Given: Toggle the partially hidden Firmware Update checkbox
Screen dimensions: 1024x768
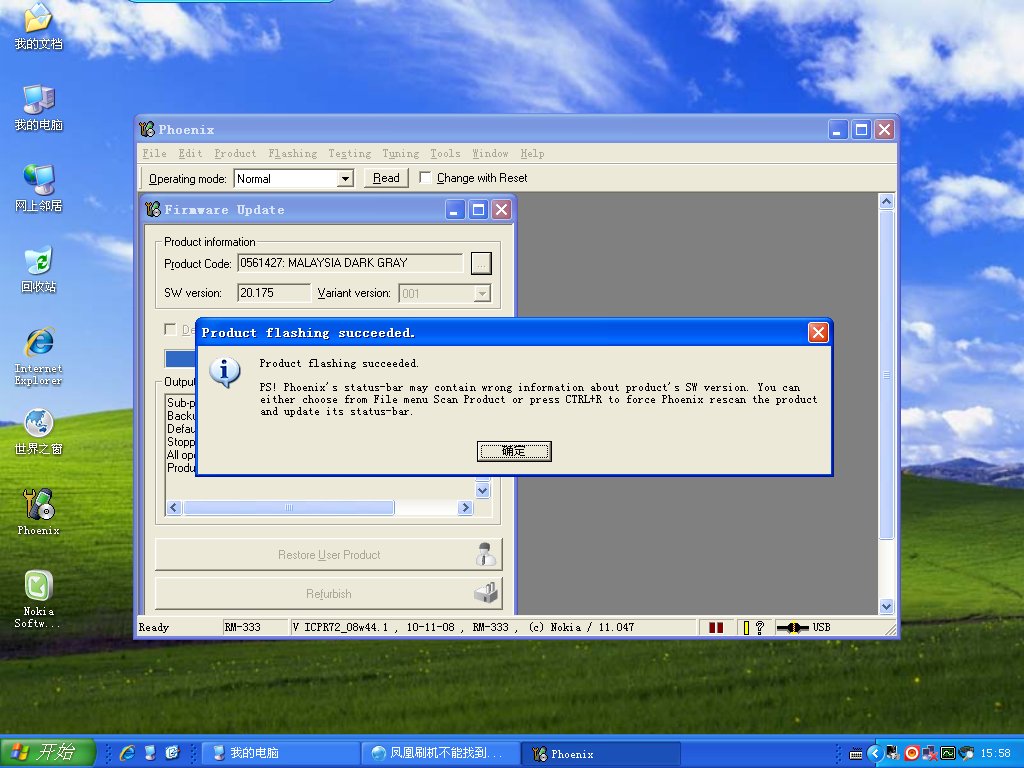Looking at the screenshot, I should 170,329.
